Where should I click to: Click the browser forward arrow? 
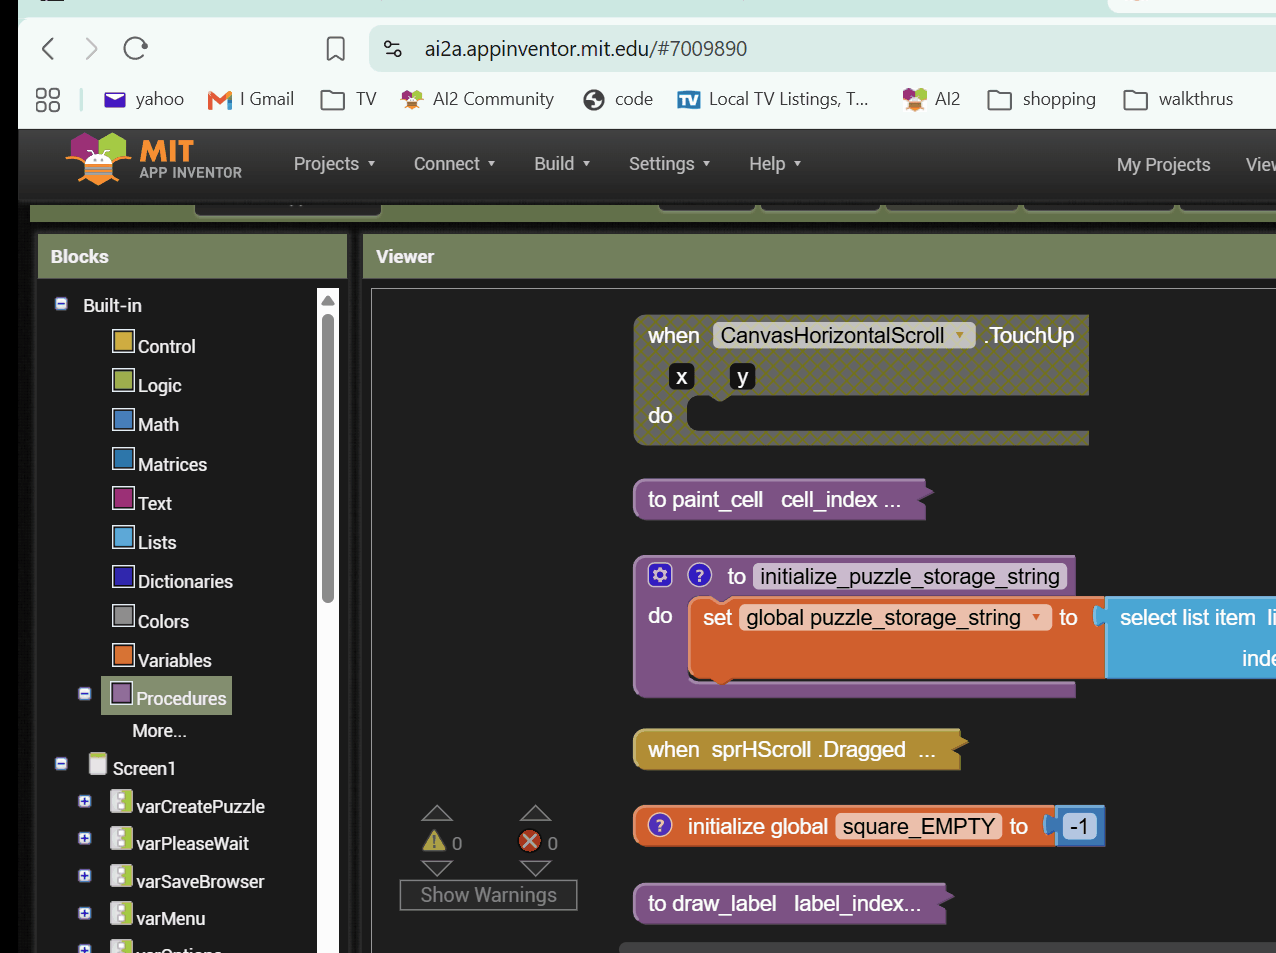[91, 48]
